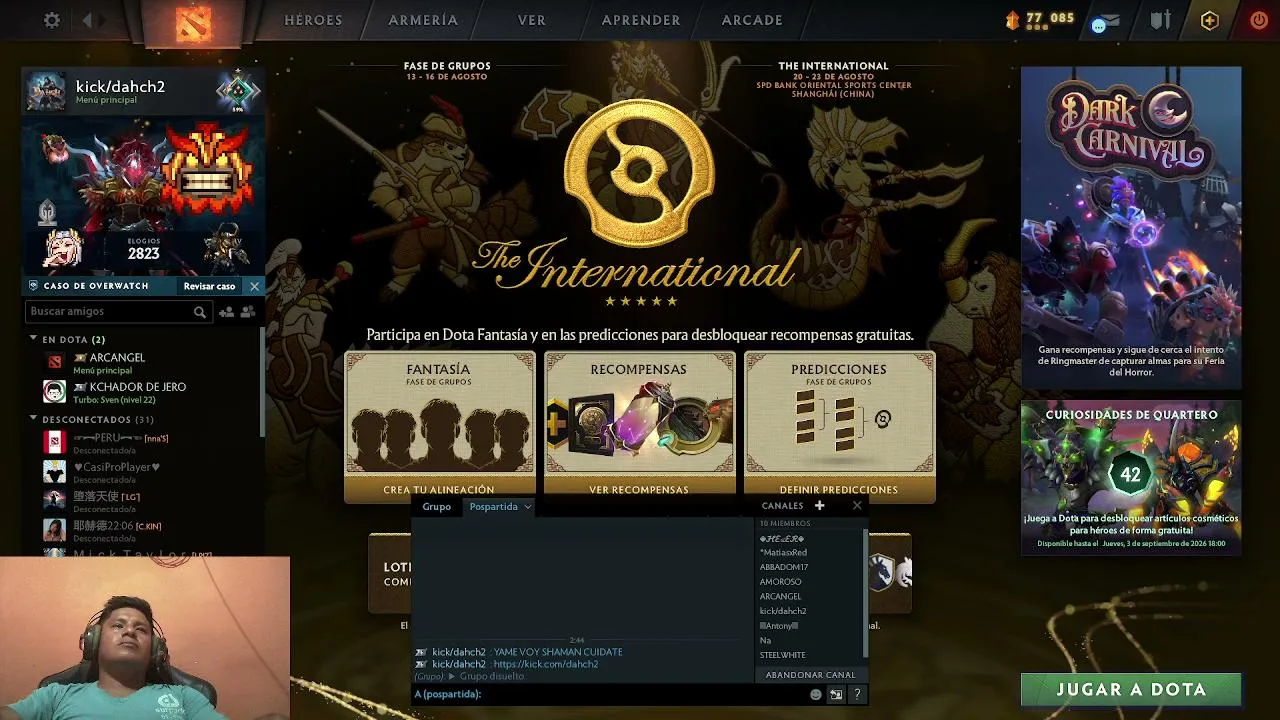The width and height of the screenshot is (1280, 720).
Task: Open the shield and sword icon
Action: click(1160, 20)
